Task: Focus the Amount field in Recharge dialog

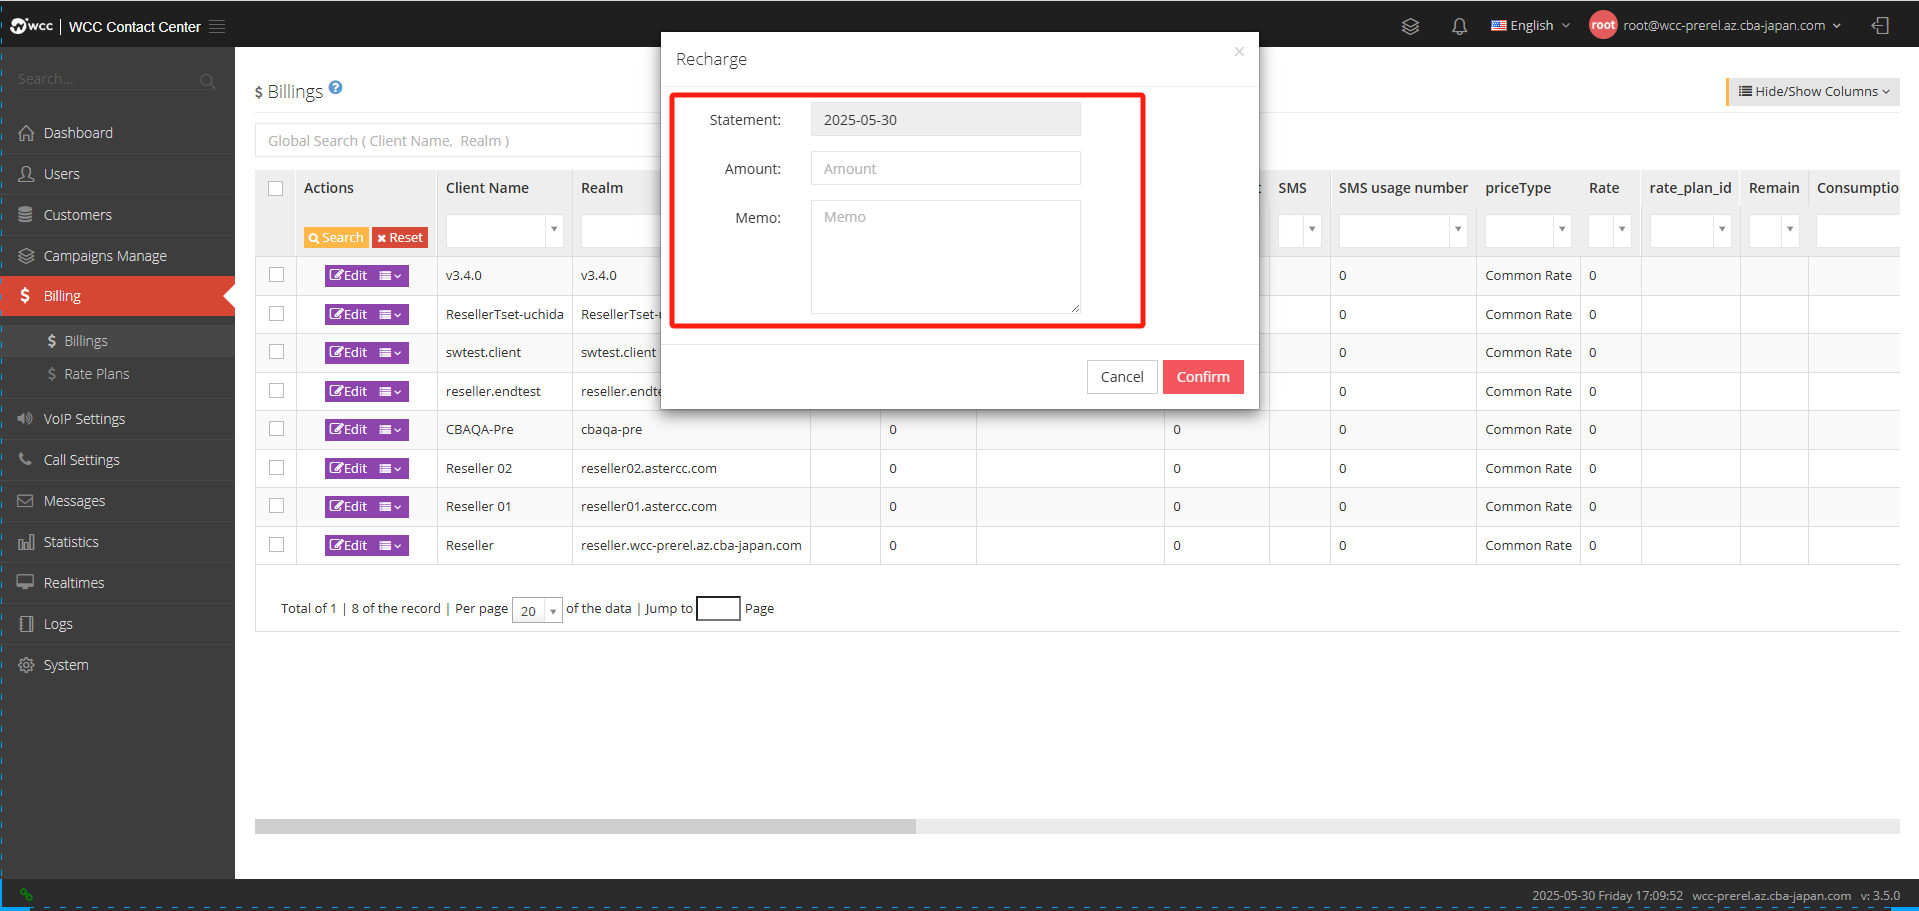Action: coord(946,168)
